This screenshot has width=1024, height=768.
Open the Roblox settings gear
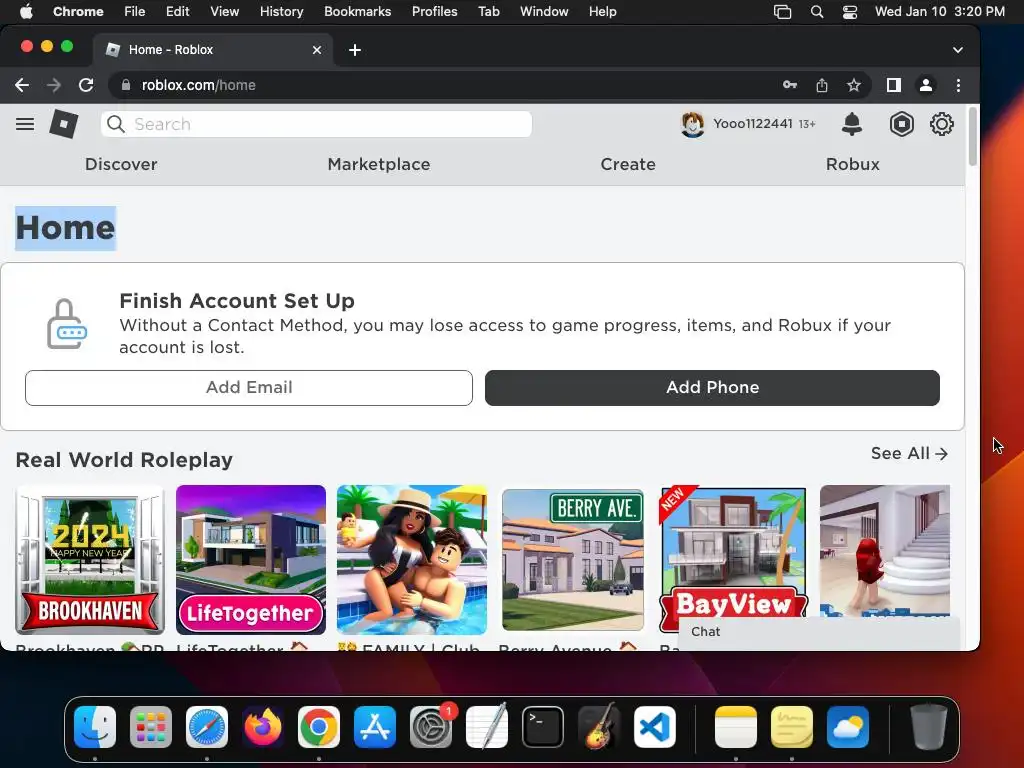pyautogui.click(x=942, y=124)
